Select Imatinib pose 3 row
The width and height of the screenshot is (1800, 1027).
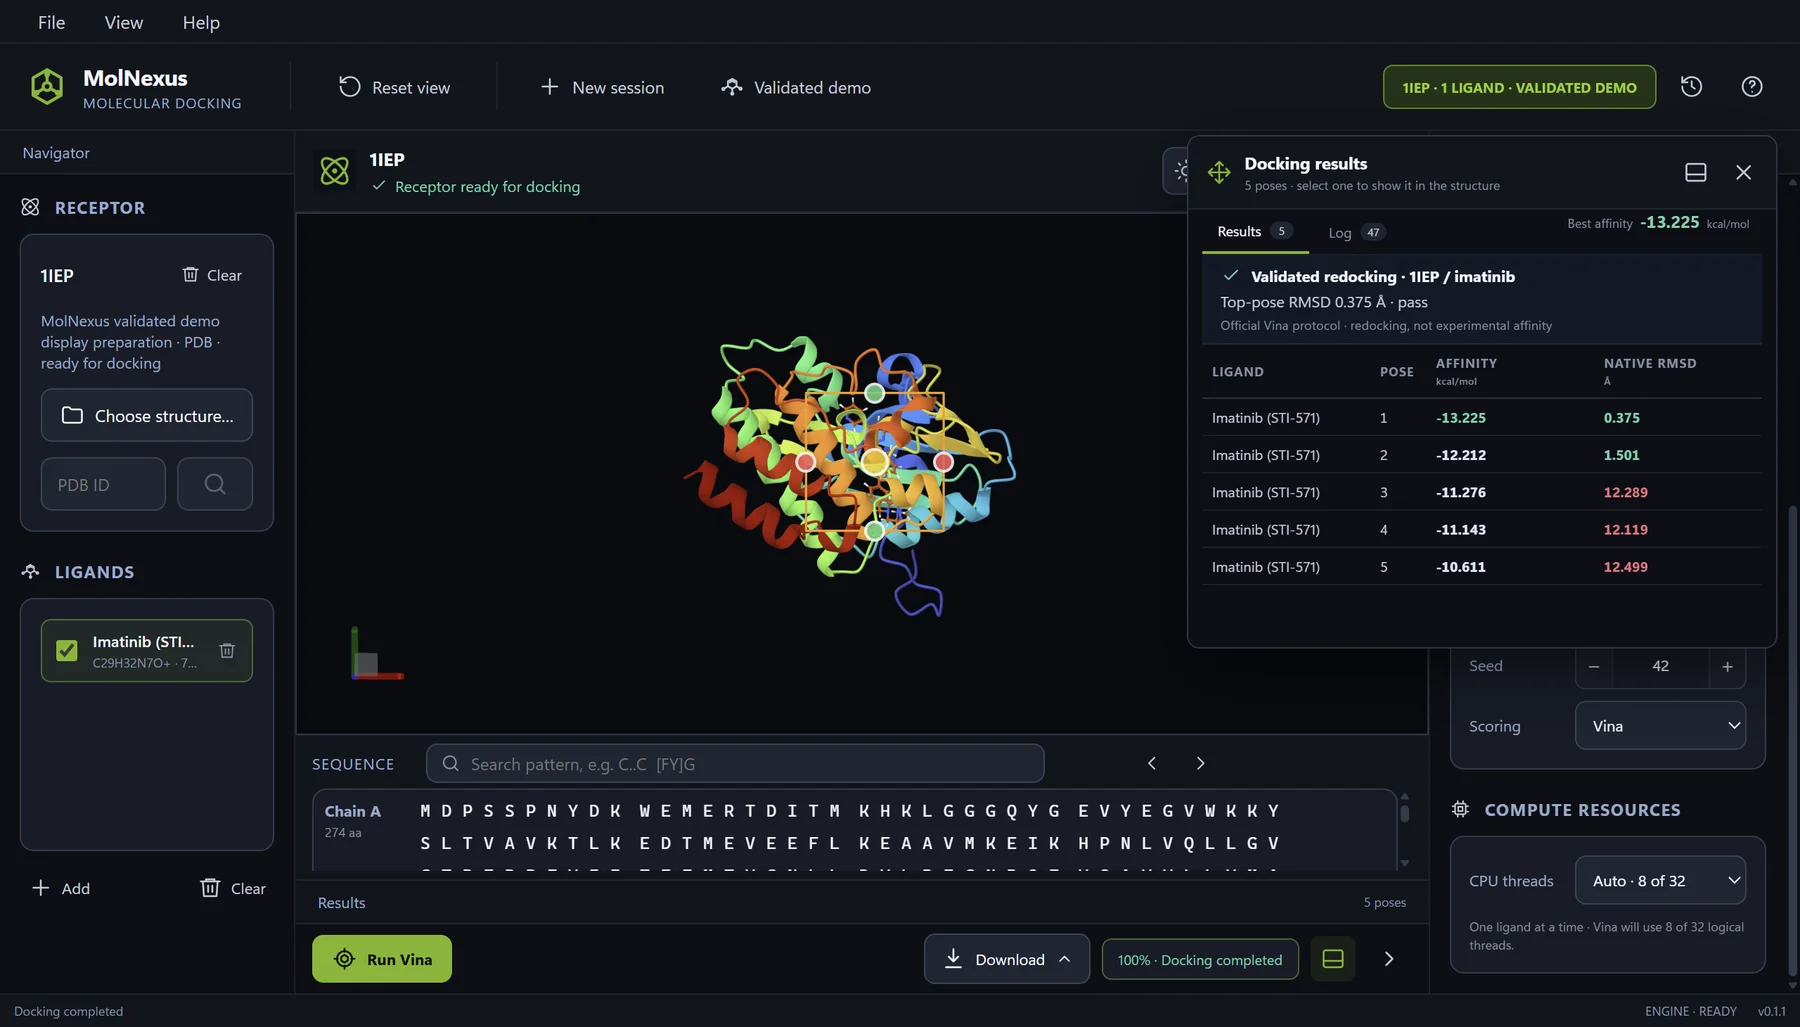tap(1481, 492)
